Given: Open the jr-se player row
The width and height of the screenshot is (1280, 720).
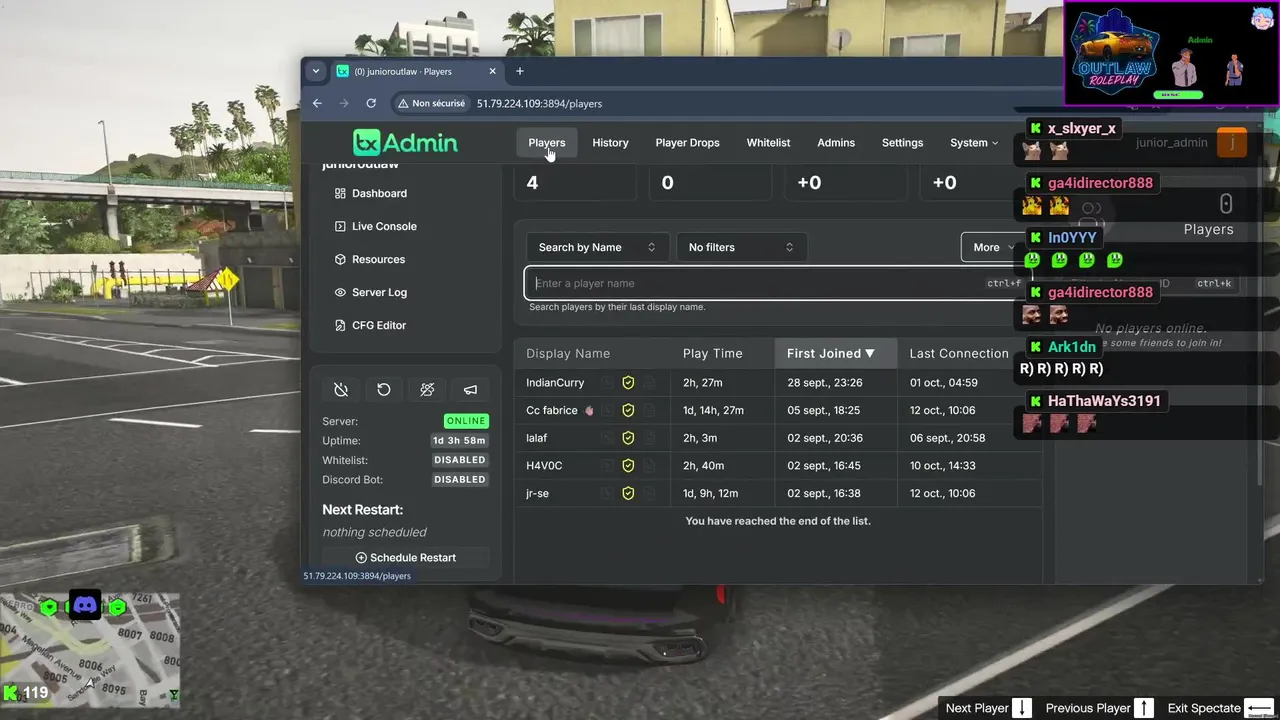Looking at the screenshot, I should [x=778, y=493].
